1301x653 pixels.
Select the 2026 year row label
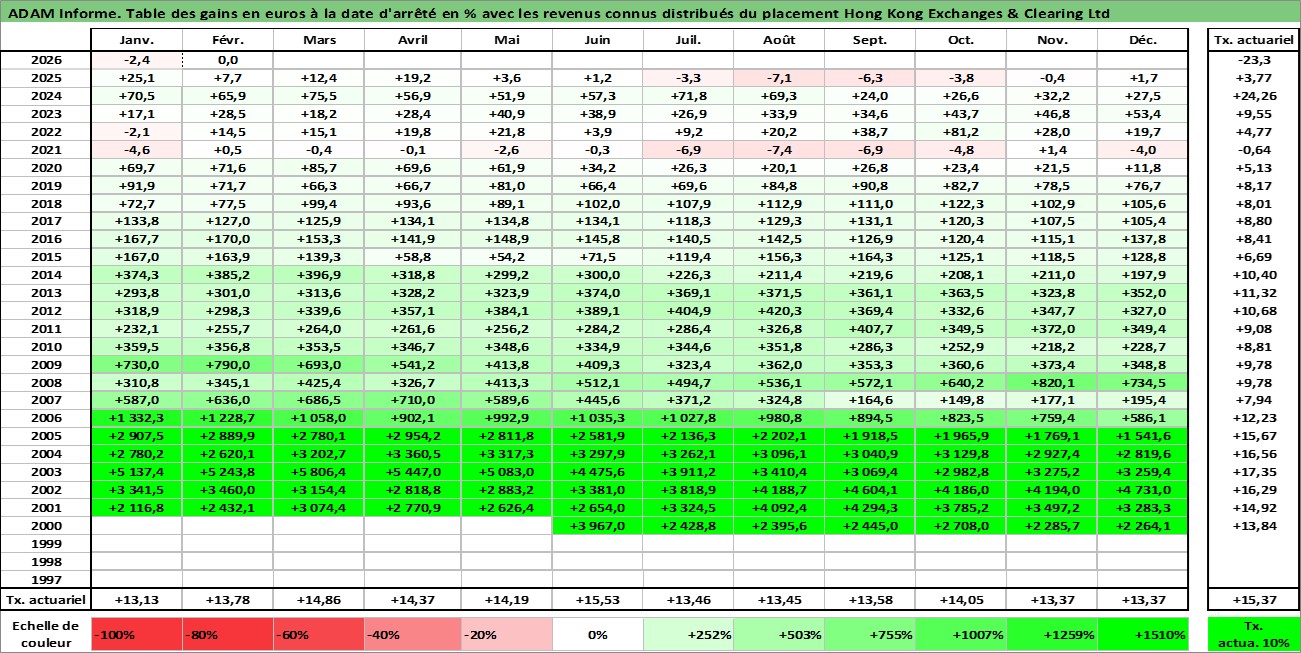tap(46, 60)
